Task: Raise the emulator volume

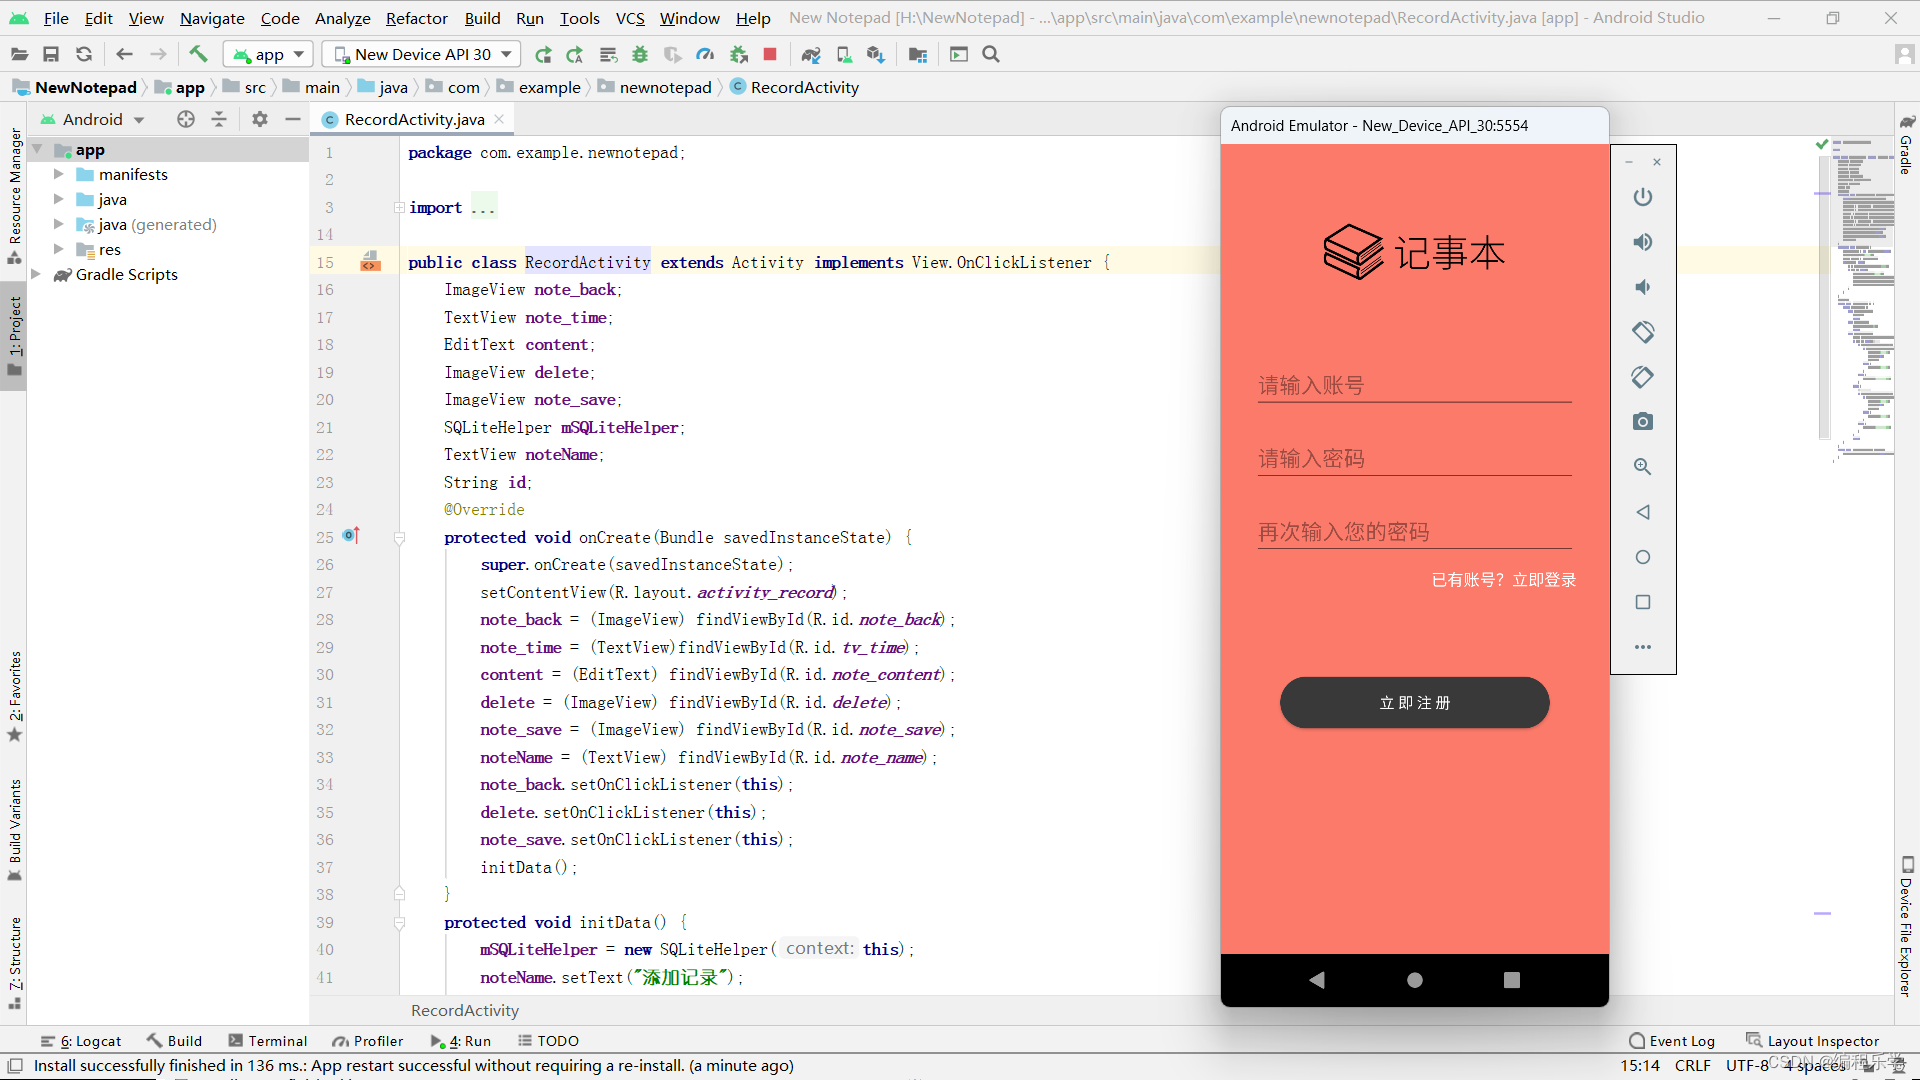Action: pos(1643,242)
